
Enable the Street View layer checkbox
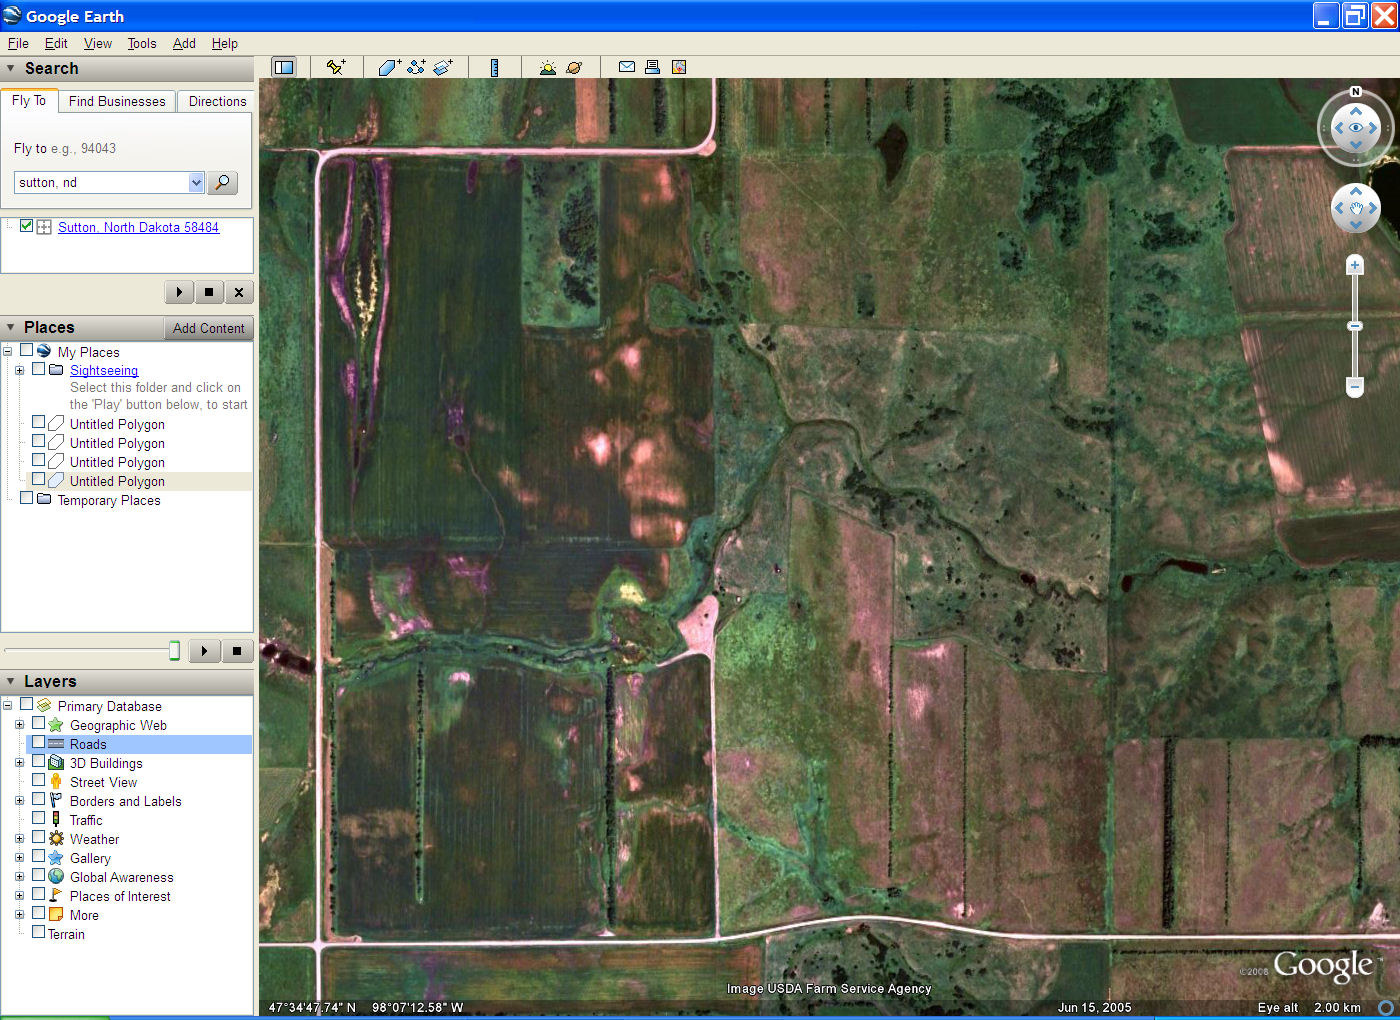38,781
